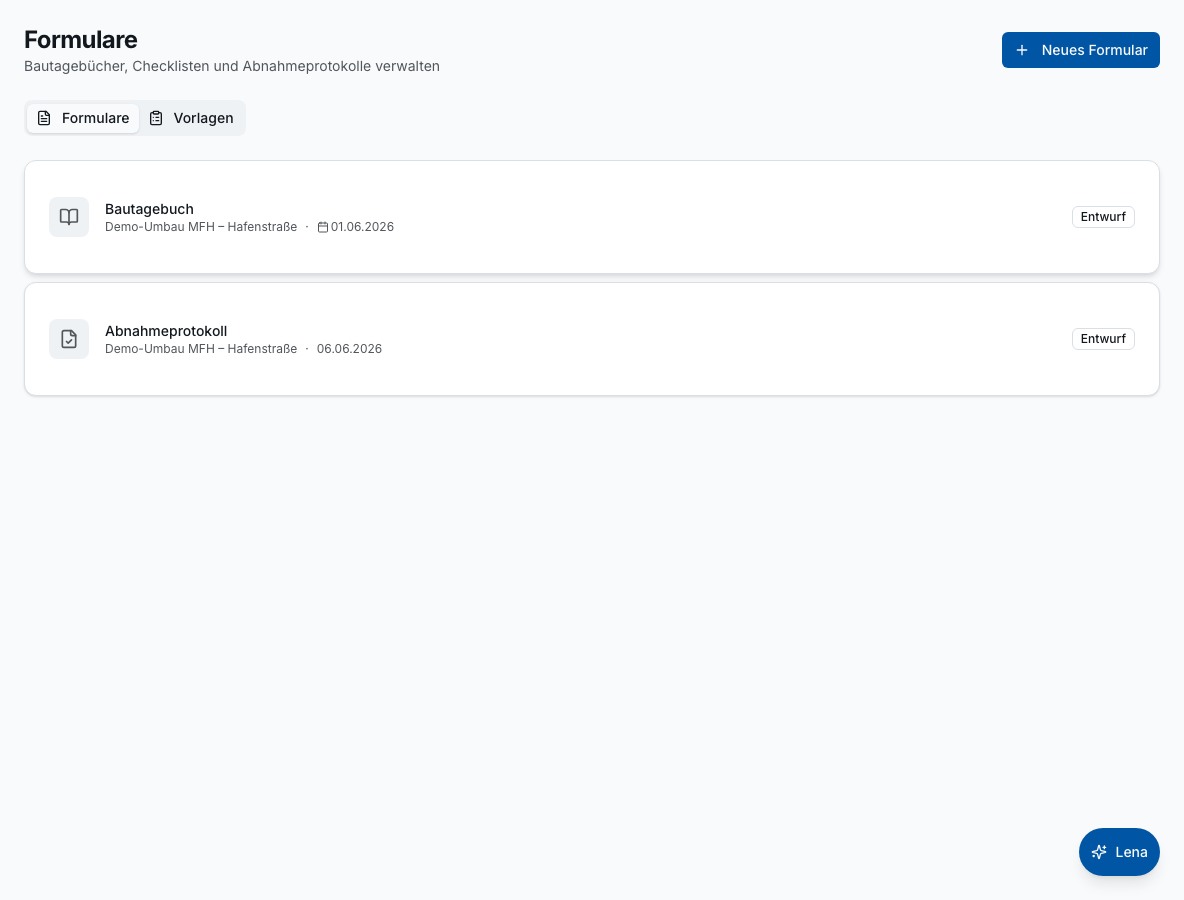Click the Formulare page heading
1184x900 pixels.
click(x=81, y=39)
